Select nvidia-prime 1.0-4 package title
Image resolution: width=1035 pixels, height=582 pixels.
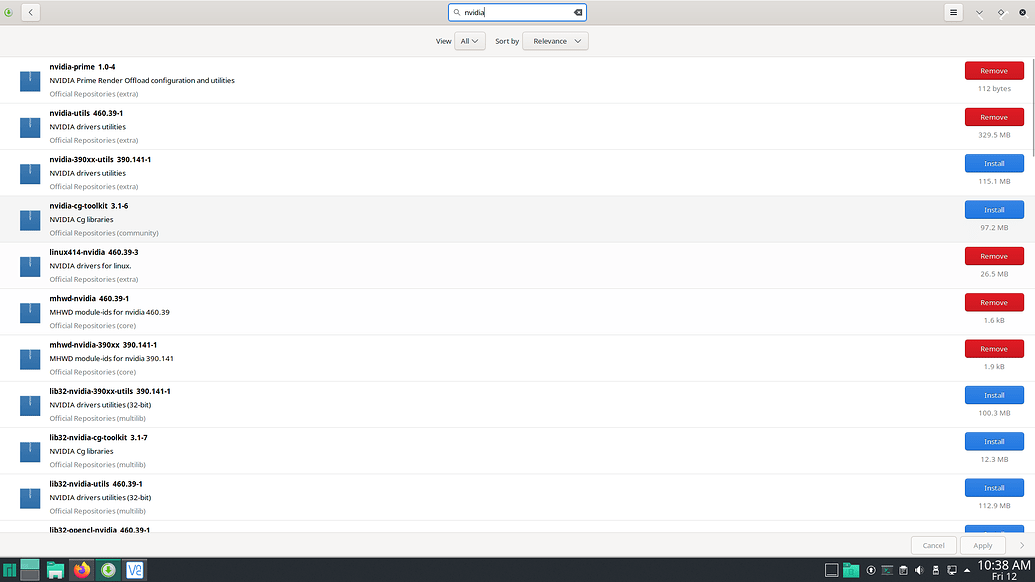click(82, 67)
